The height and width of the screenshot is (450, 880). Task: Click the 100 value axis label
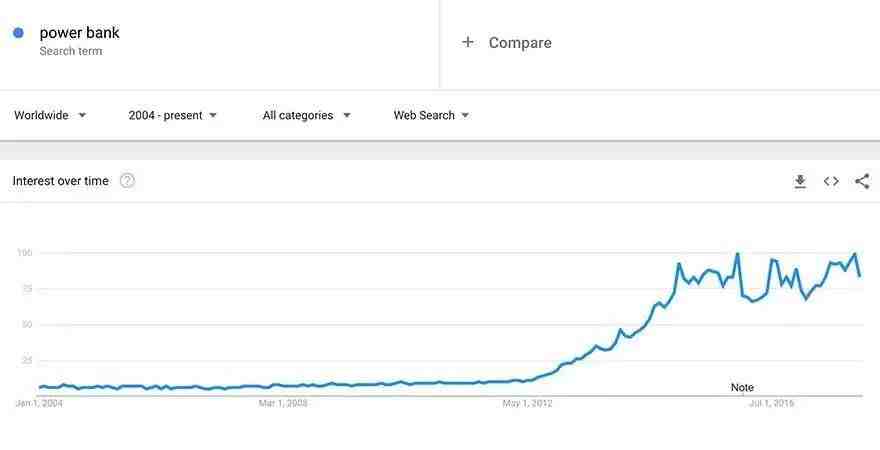pos(25,253)
